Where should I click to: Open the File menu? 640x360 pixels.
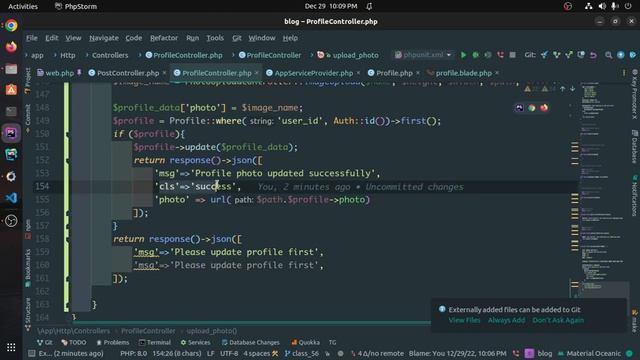31,38
